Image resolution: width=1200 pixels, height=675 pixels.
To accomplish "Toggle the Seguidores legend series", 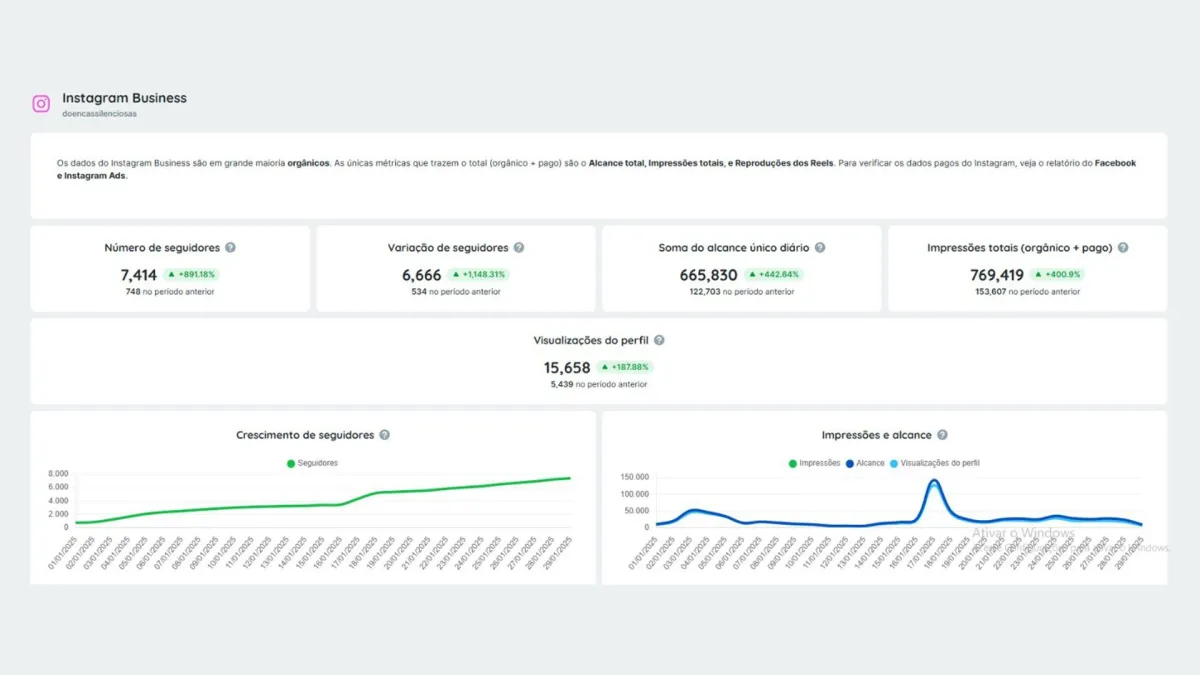I will [312, 463].
